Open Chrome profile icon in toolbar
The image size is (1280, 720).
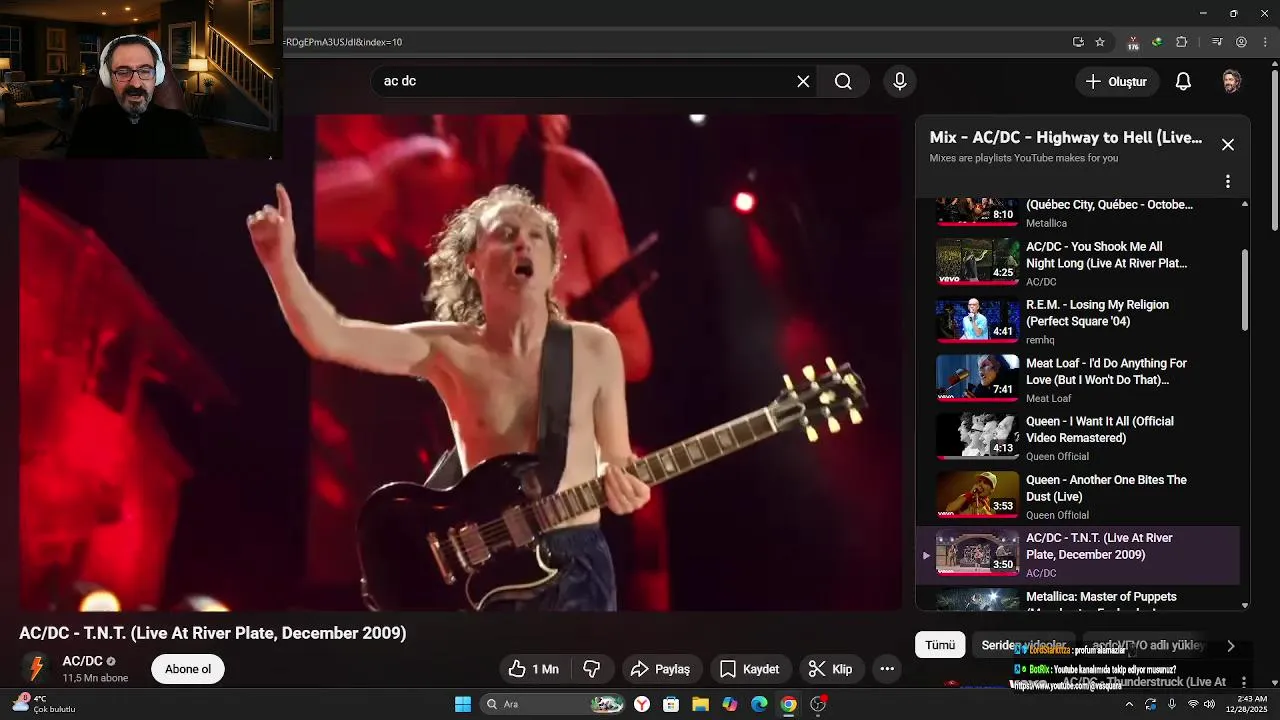pos(1241,42)
